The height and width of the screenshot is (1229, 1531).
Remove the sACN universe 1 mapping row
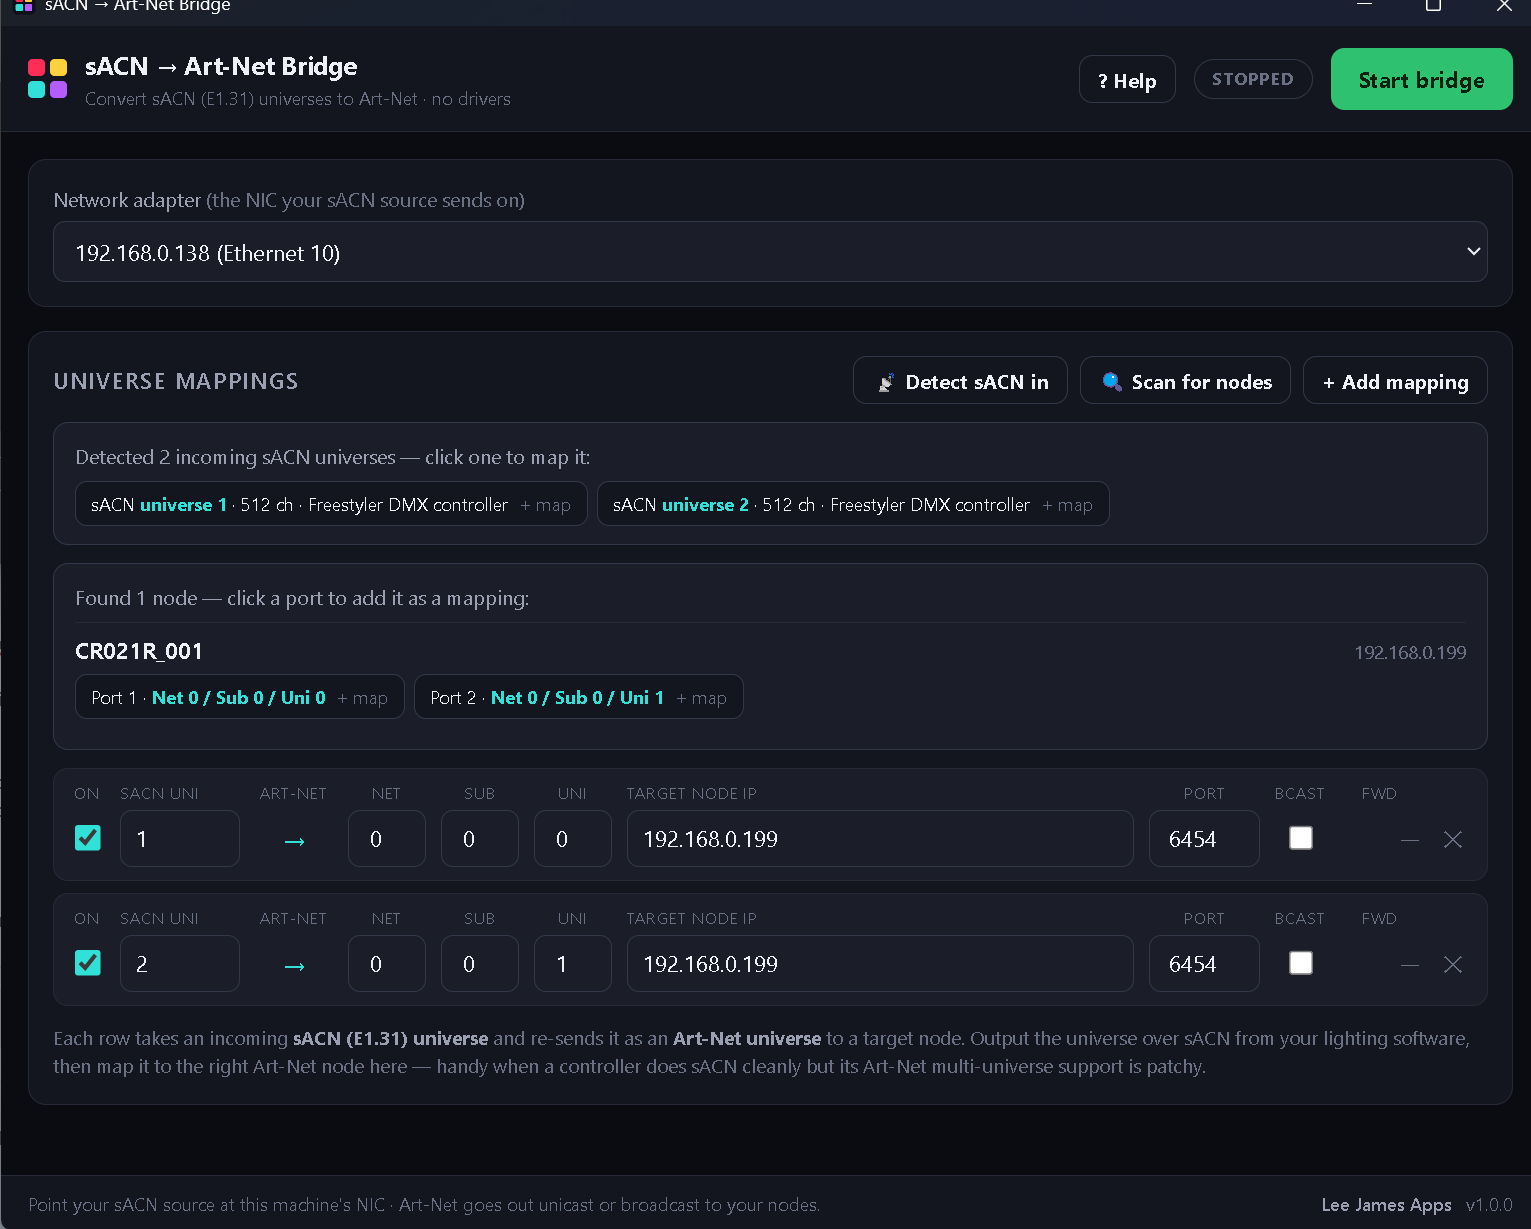click(1453, 839)
